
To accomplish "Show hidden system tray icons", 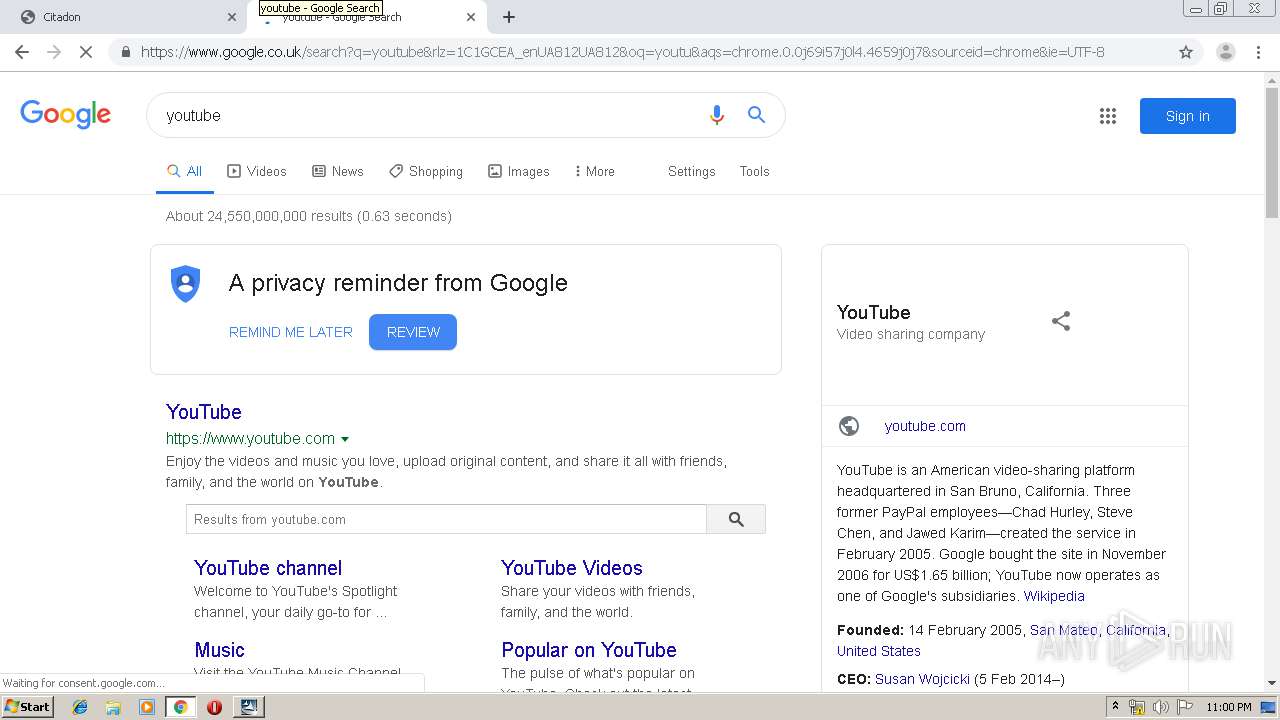I will point(1117,707).
